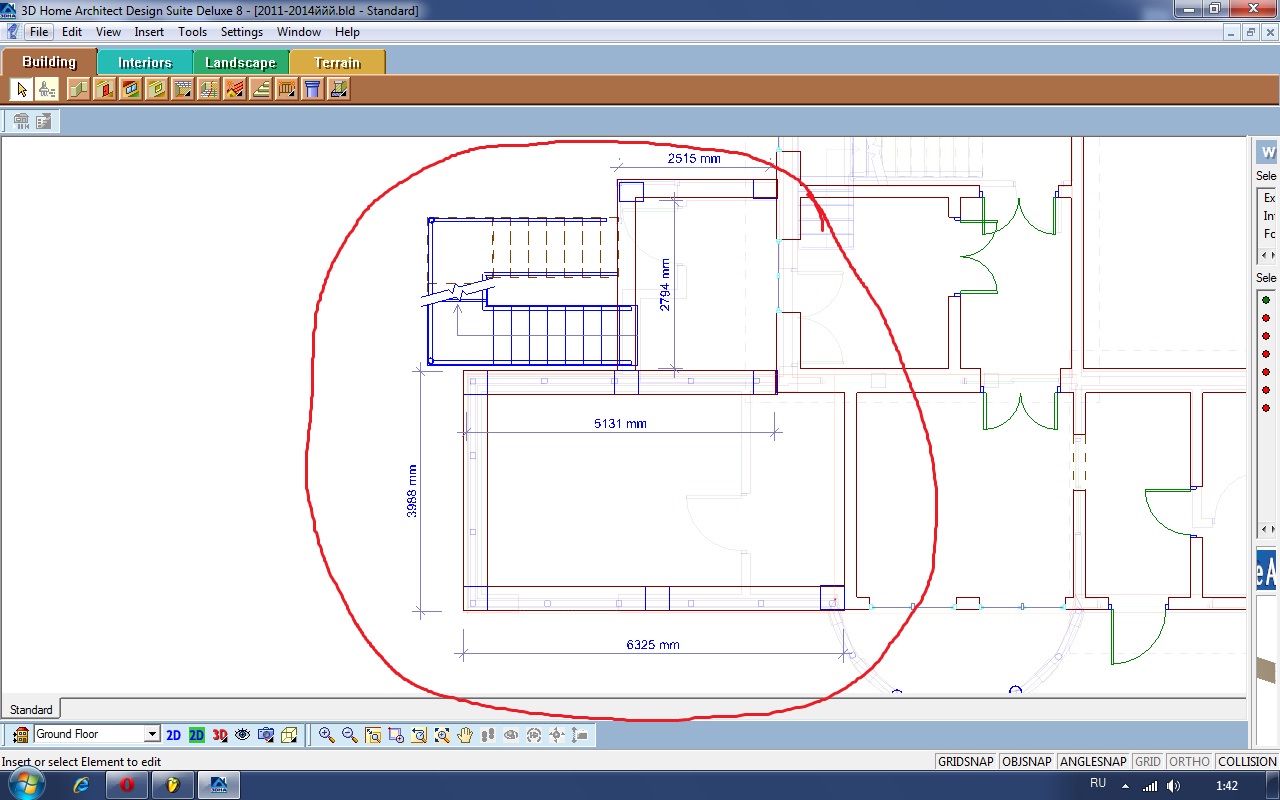The height and width of the screenshot is (800, 1280).
Task: Toggle ORTHO mode in the status bar
Action: point(1190,762)
